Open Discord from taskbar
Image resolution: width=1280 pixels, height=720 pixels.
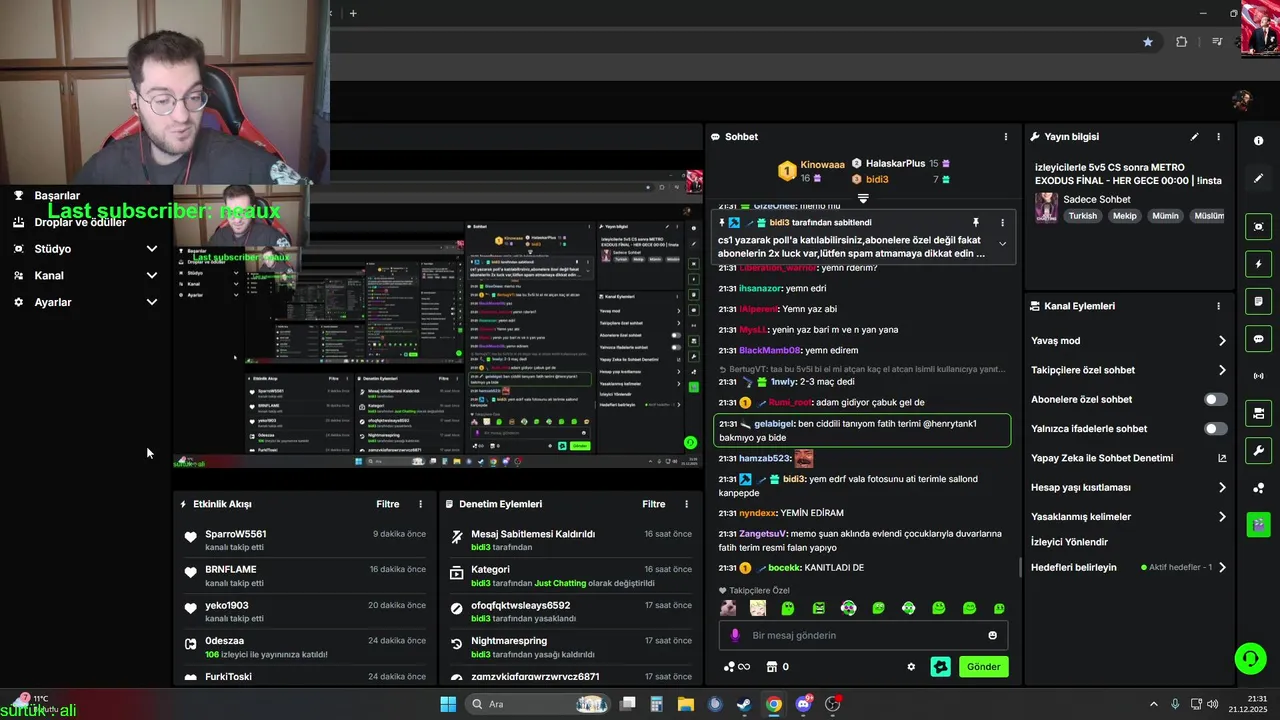(x=803, y=704)
